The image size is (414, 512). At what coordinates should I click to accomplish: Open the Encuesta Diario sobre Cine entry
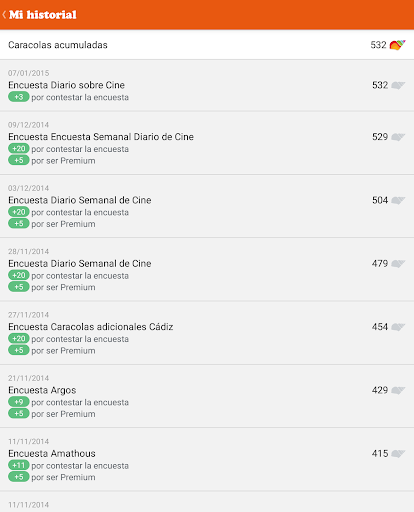207,86
